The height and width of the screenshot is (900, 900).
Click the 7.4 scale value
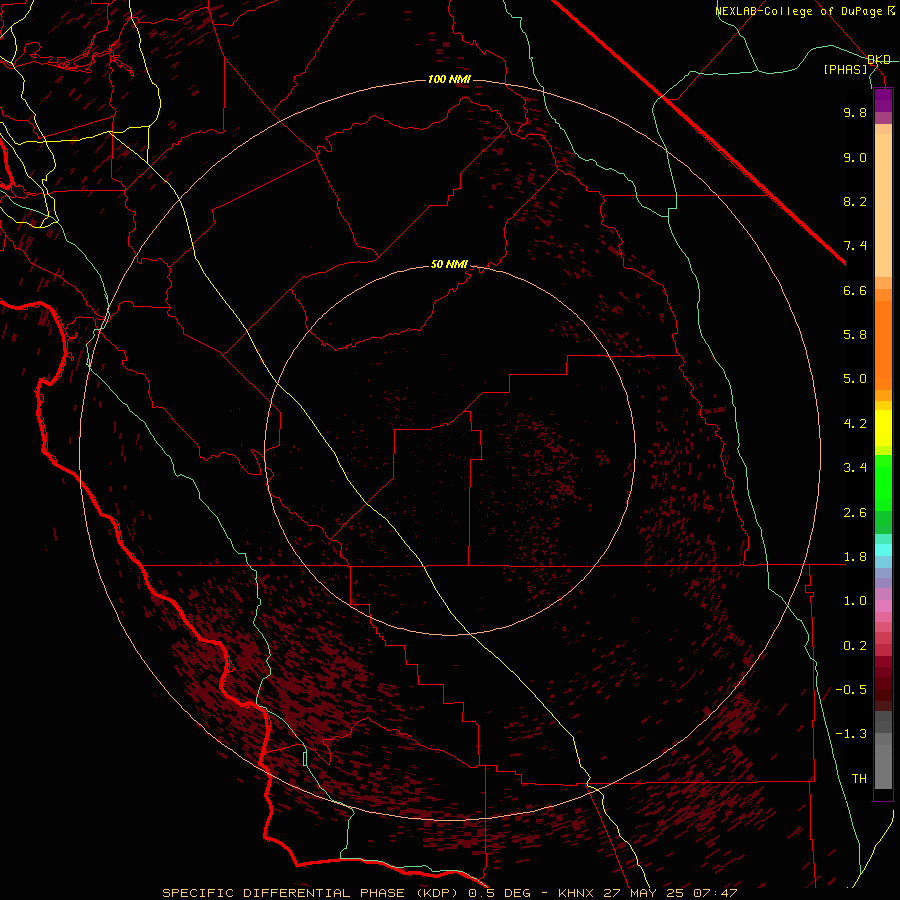[x=855, y=246]
